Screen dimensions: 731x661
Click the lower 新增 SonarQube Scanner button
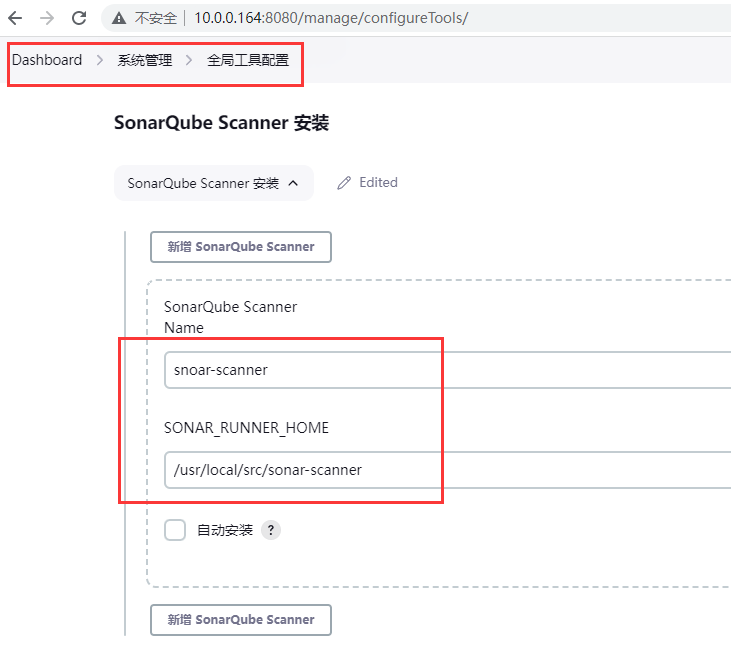pyautogui.click(x=241, y=620)
